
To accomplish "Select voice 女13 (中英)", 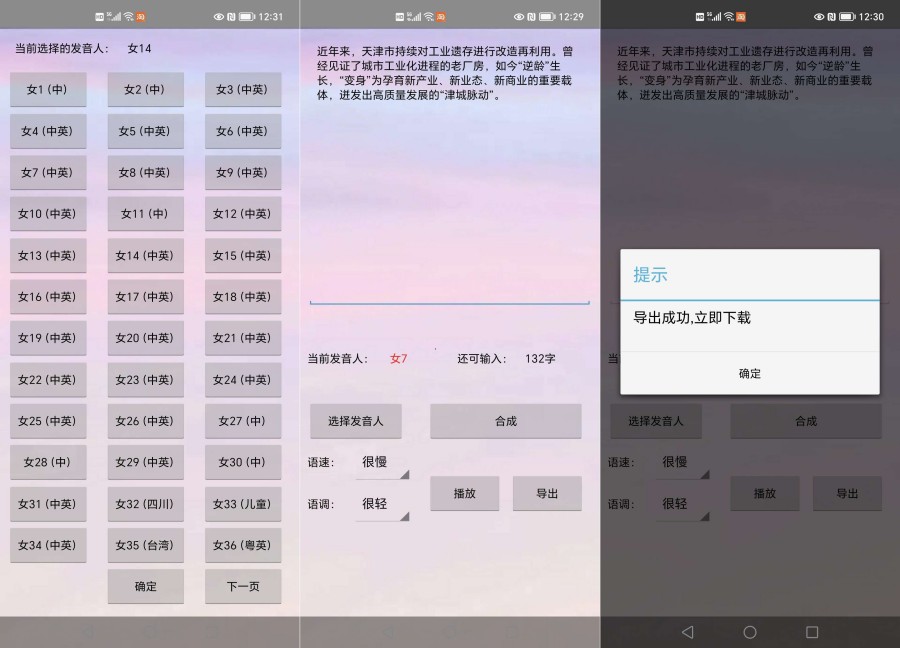I will click(x=48, y=255).
